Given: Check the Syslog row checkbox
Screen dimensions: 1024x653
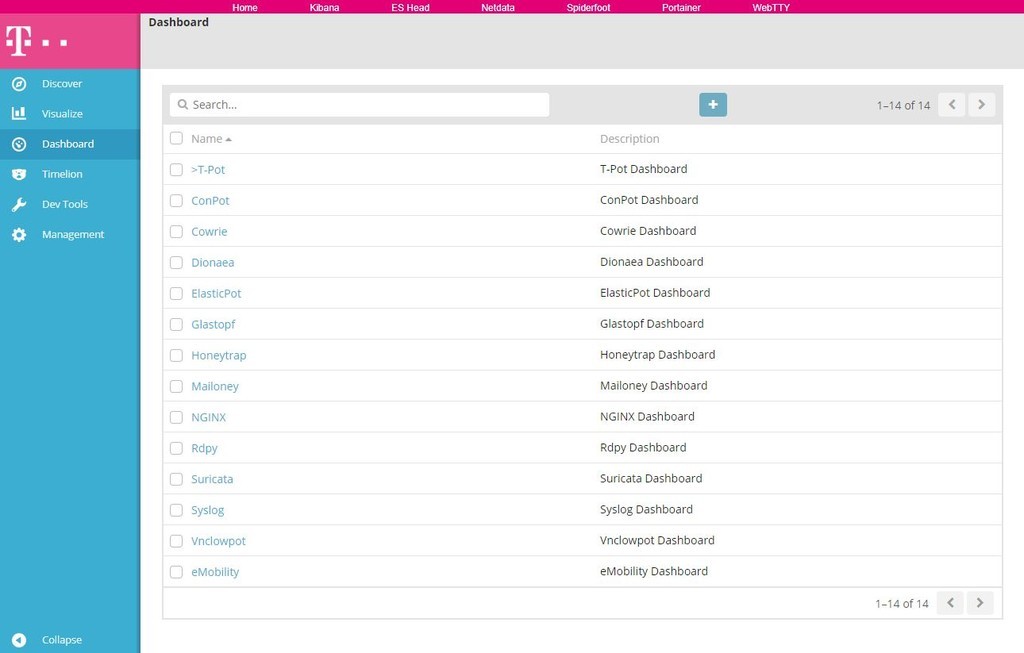Looking at the screenshot, I should 176,510.
